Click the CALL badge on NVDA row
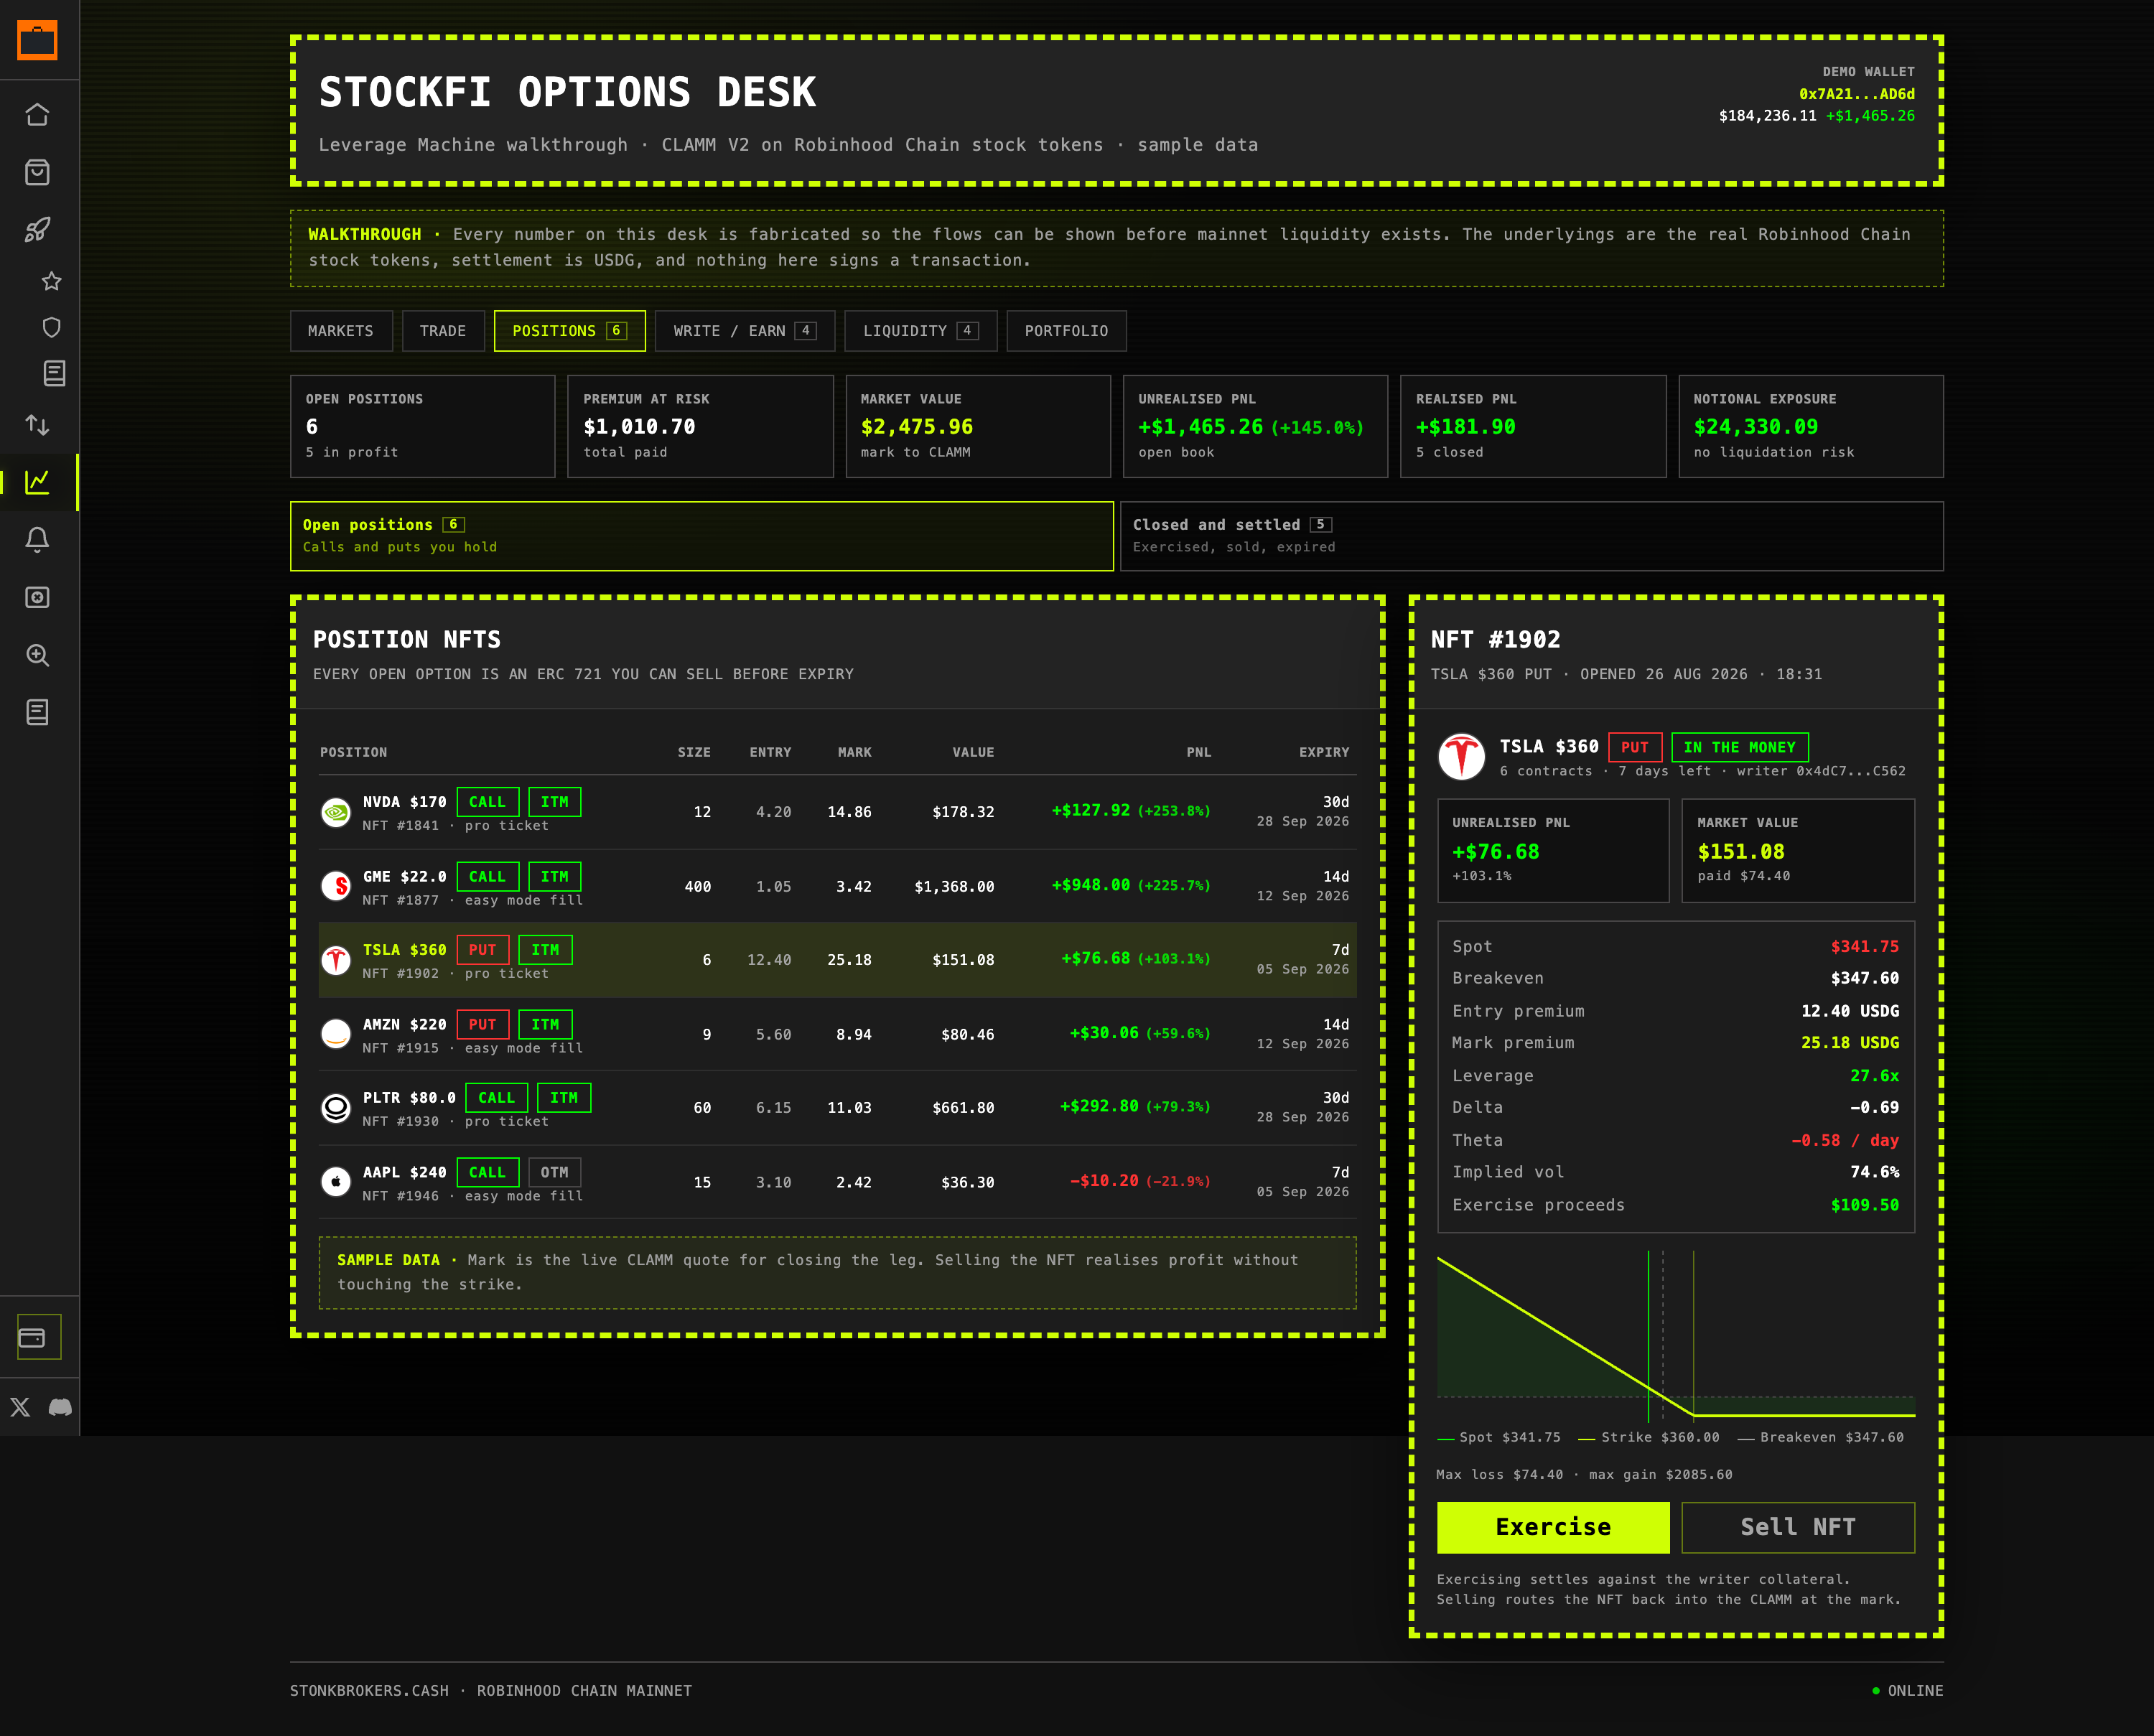Viewport: 2154px width, 1736px height. click(487, 802)
